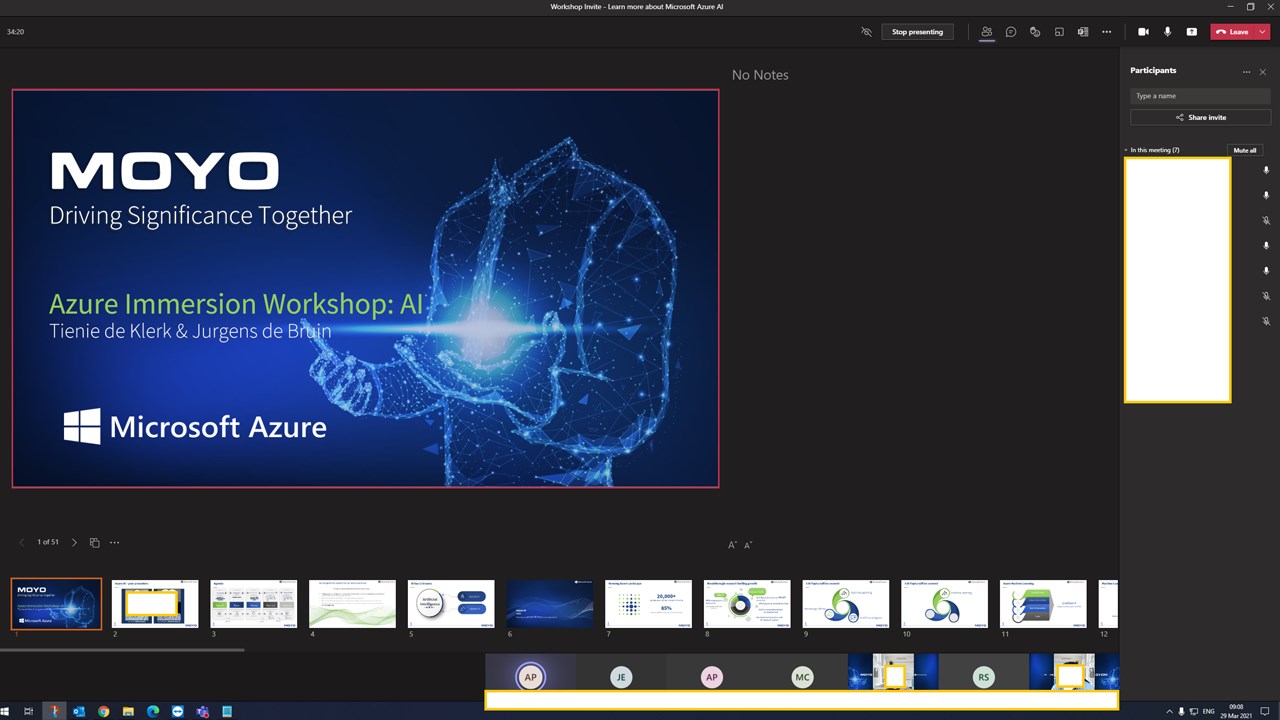Click the MC participant avatar
The image size is (1280, 720).
coord(802,677)
